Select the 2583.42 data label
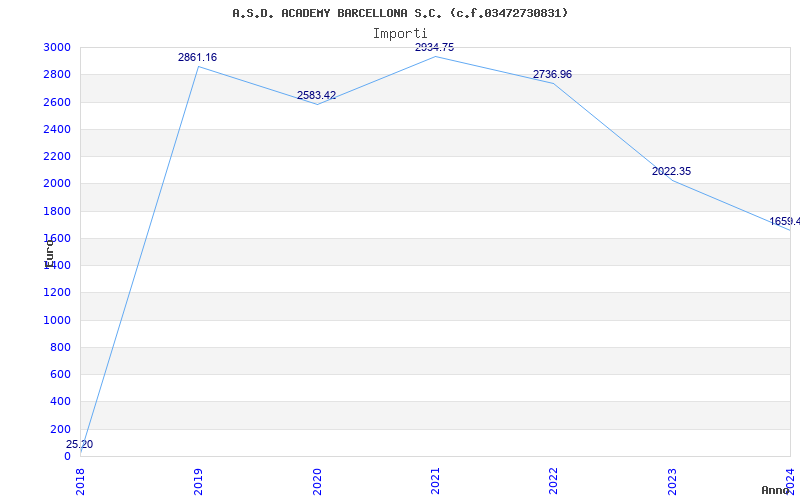Image resolution: width=800 pixels, height=500 pixels. (316, 95)
